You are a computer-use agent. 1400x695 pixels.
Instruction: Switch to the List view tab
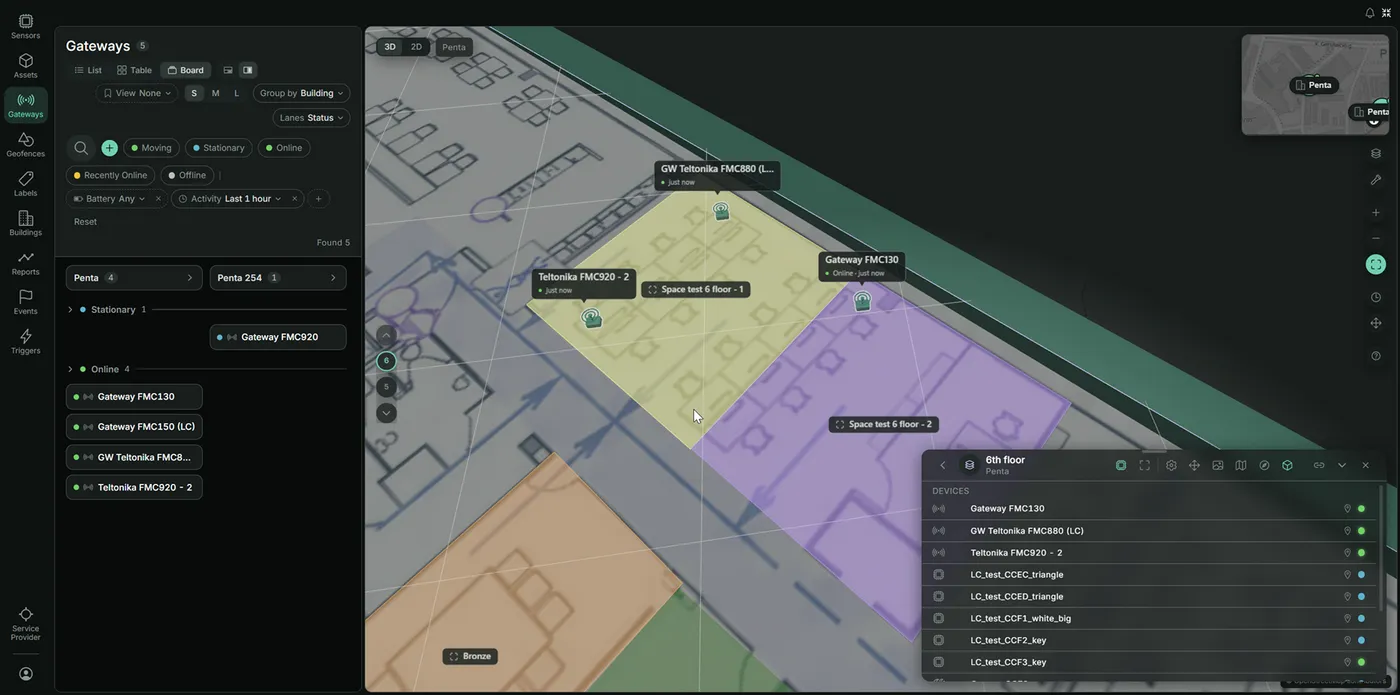point(88,70)
